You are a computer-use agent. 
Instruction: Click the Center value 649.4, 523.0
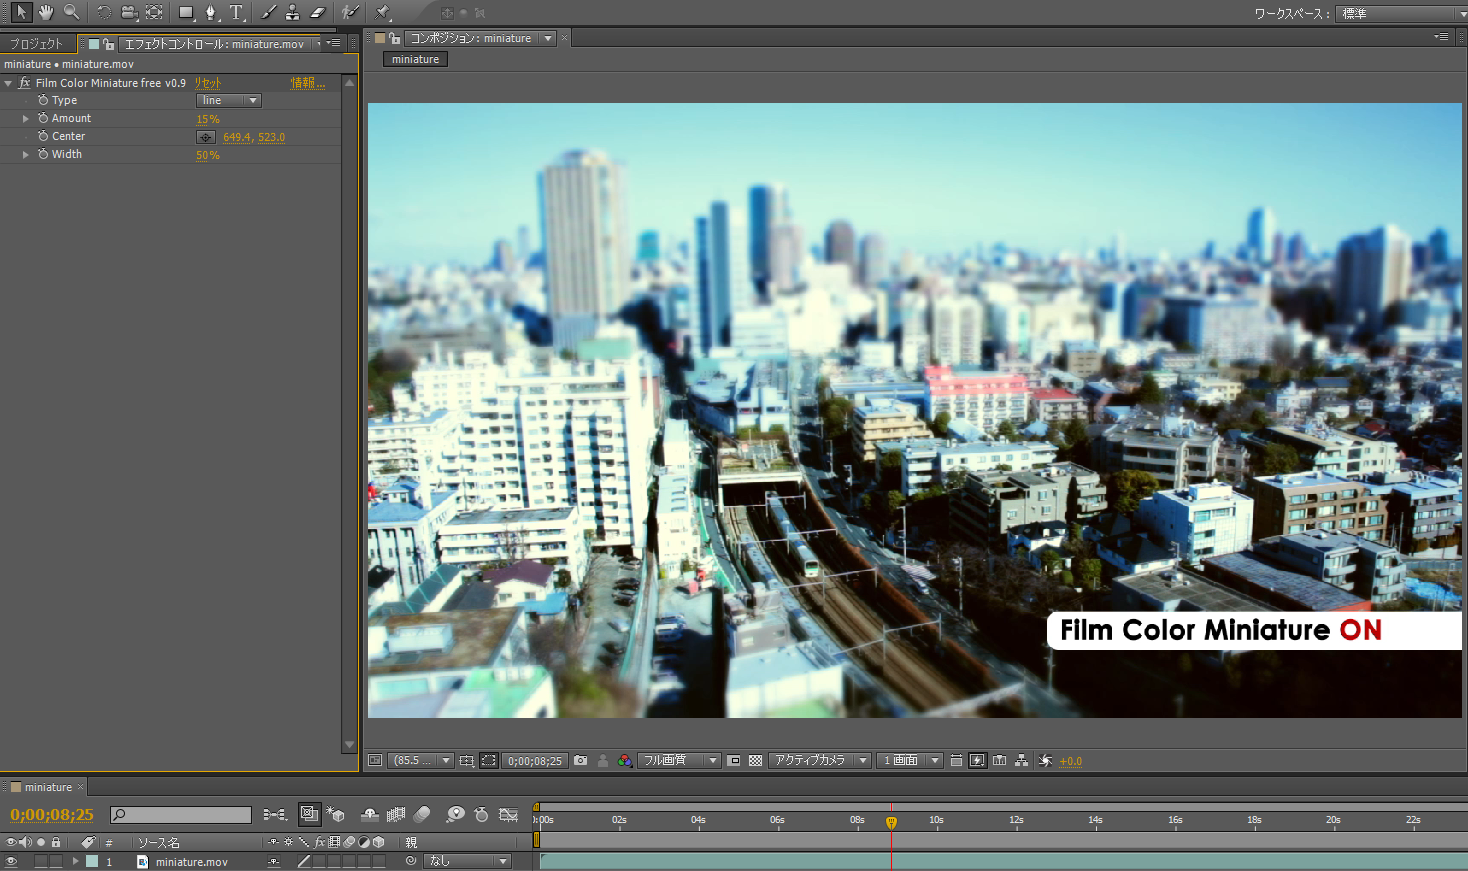[x=254, y=137]
